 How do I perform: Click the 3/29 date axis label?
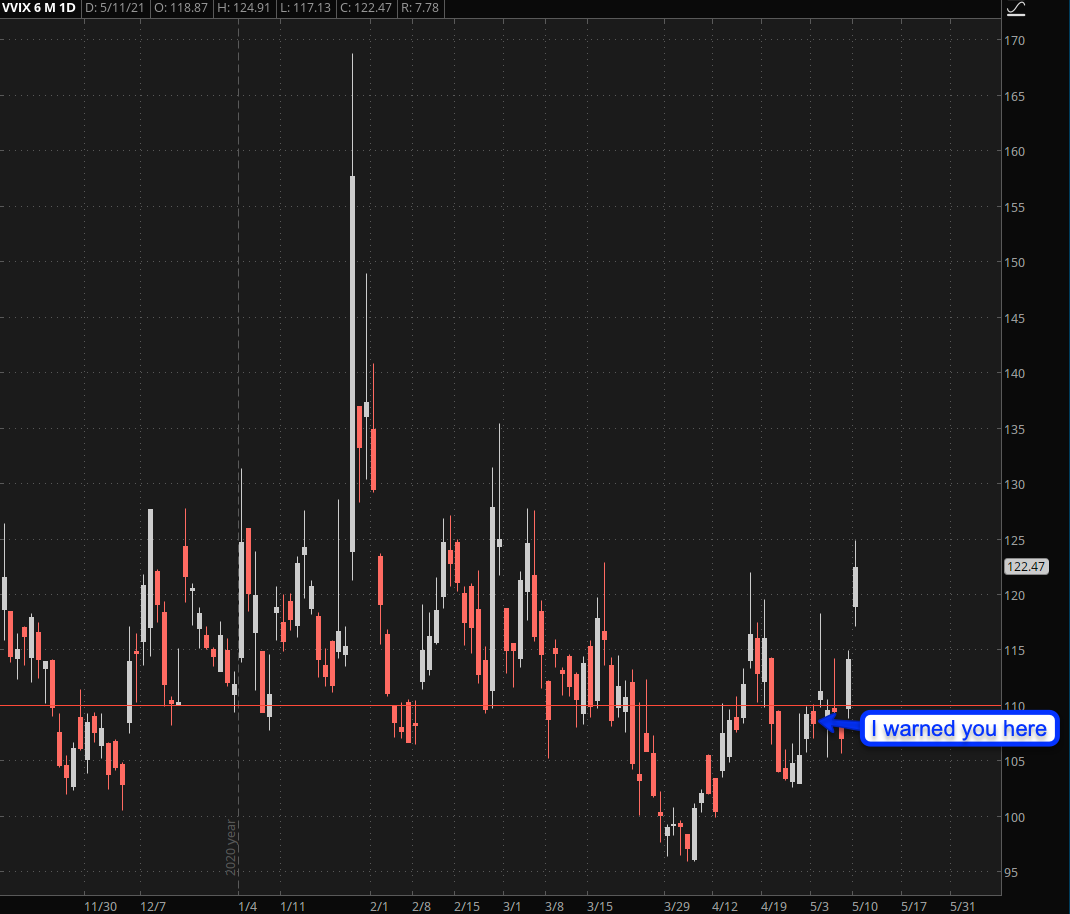[677, 906]
